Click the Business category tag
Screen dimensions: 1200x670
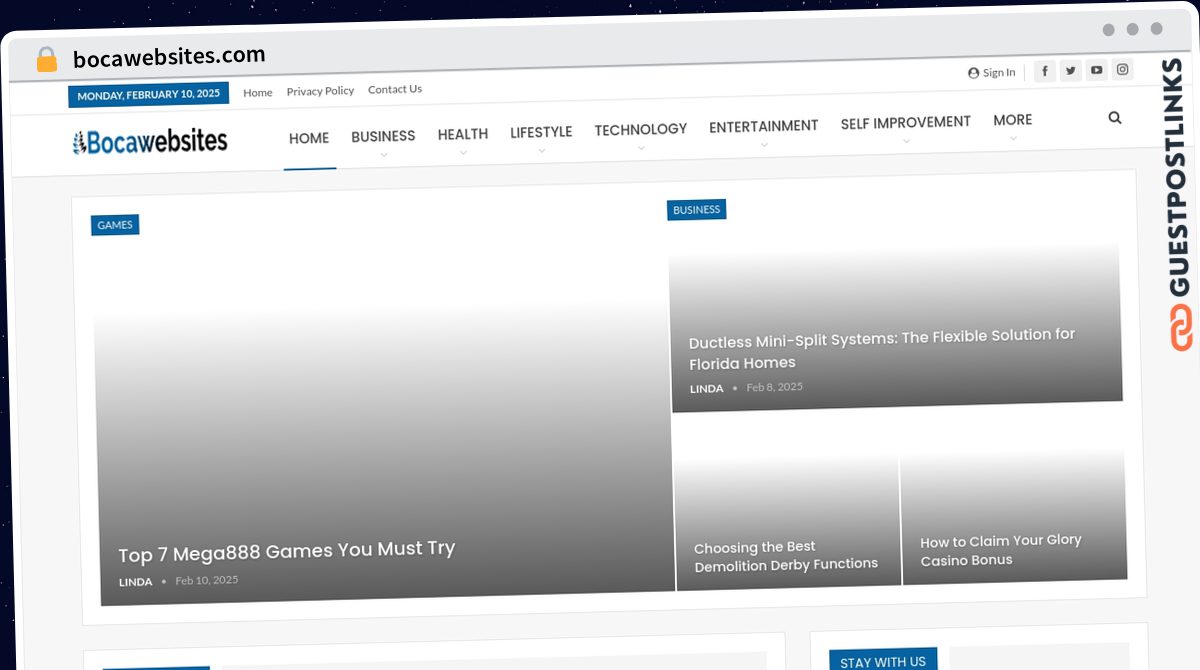[696, 210]
